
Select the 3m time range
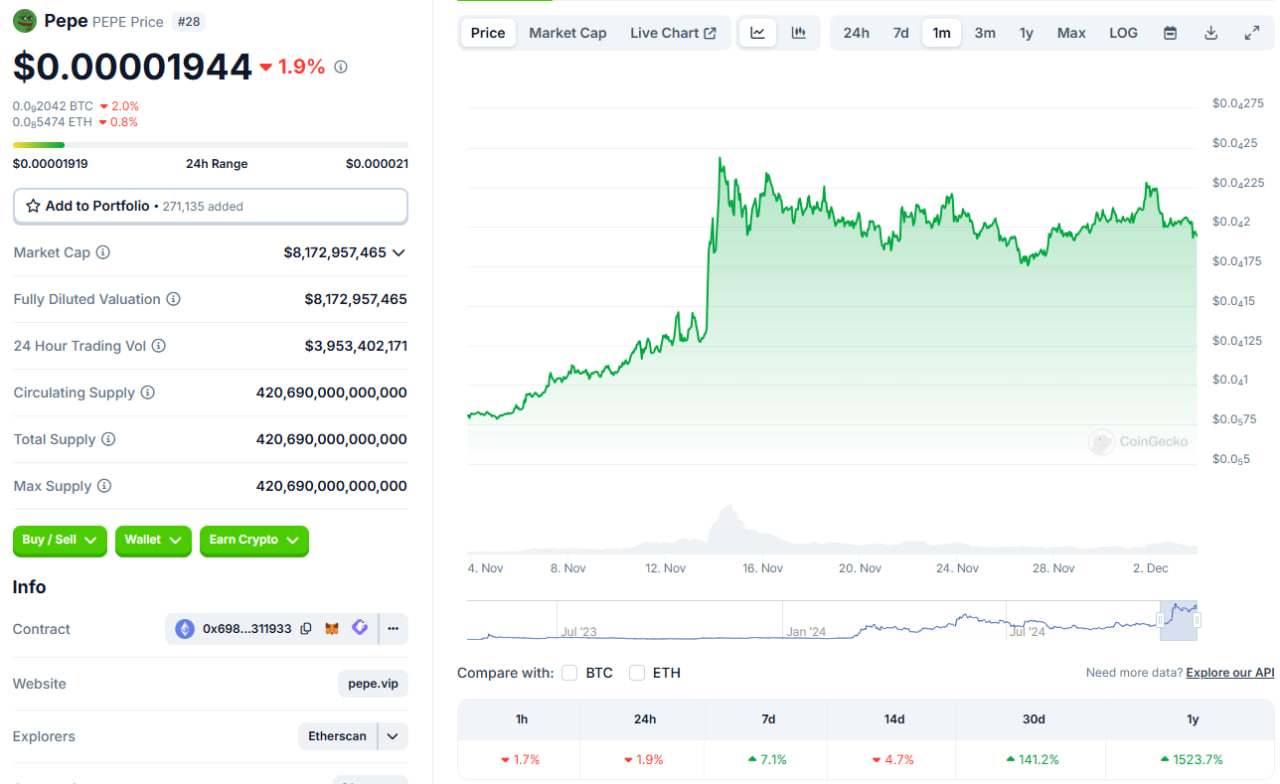click(985, 33)
